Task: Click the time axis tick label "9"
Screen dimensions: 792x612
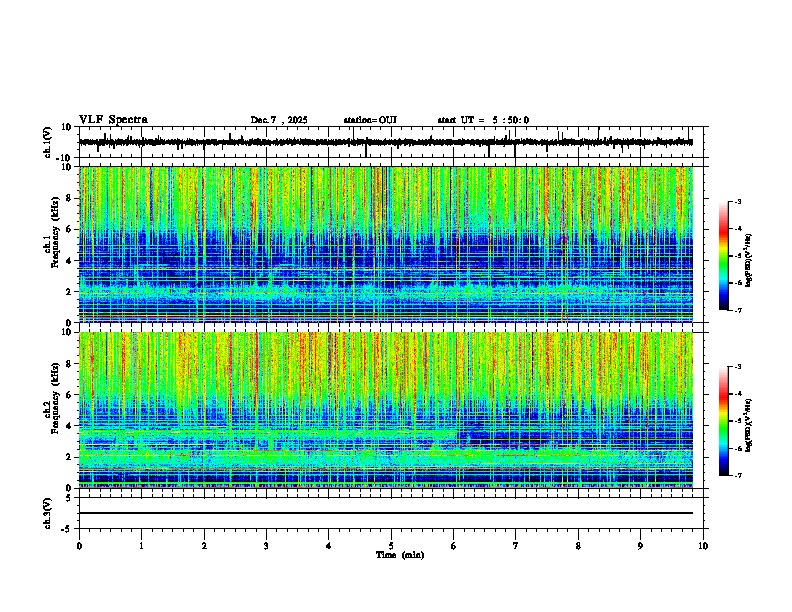Action: [640, 546]
